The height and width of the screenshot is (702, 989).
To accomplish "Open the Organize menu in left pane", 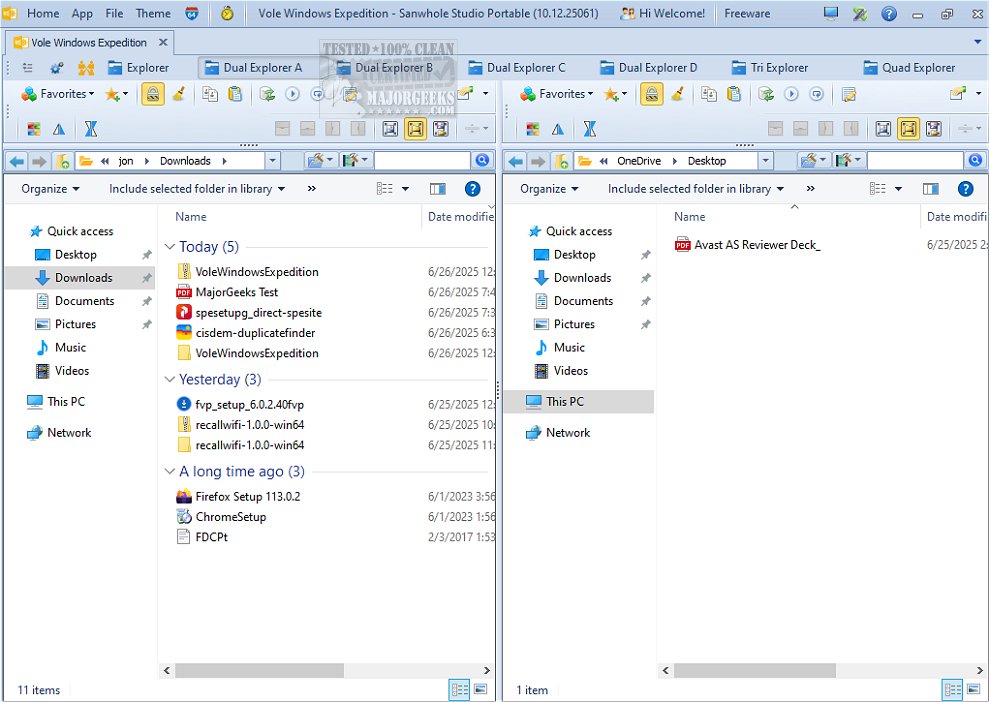I will click(x=50, y=189).
